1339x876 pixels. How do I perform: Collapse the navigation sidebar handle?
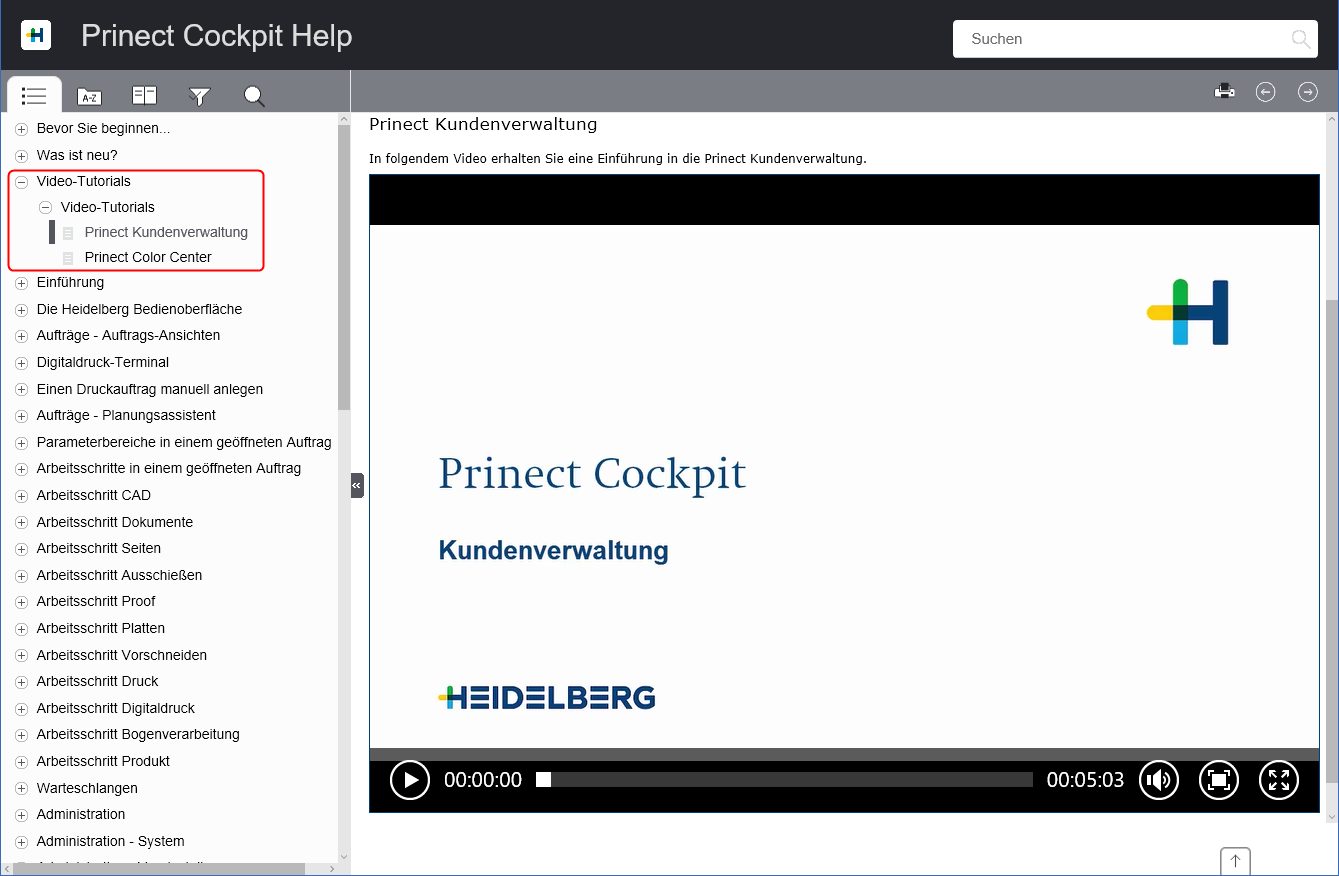tap(357, 485)
